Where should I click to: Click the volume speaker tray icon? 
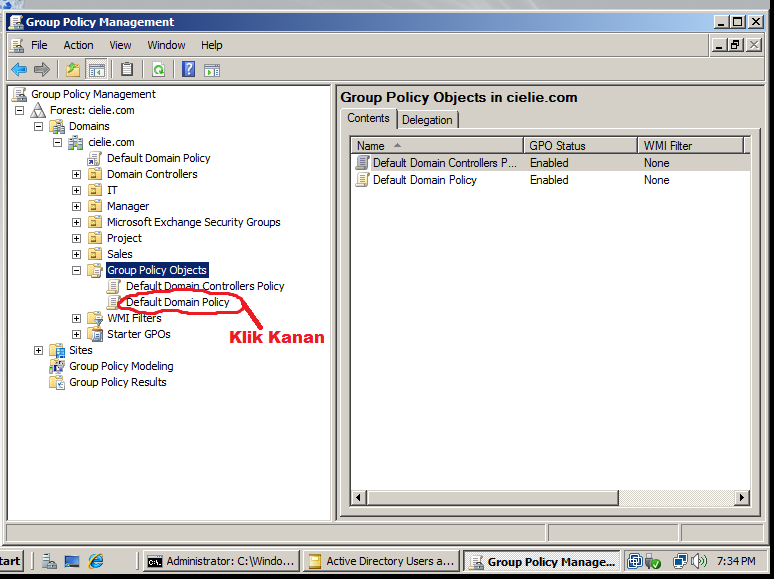click(x=699, y=561)
